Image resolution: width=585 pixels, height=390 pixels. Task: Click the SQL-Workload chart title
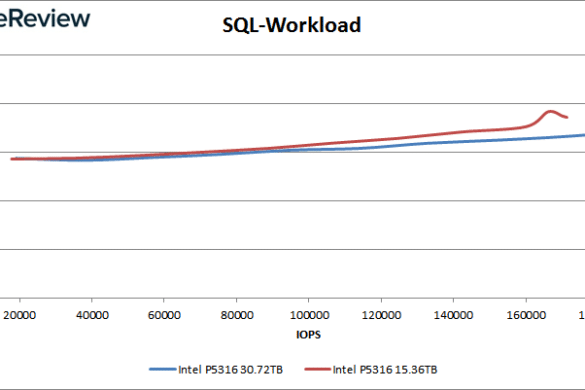point(291,25)
